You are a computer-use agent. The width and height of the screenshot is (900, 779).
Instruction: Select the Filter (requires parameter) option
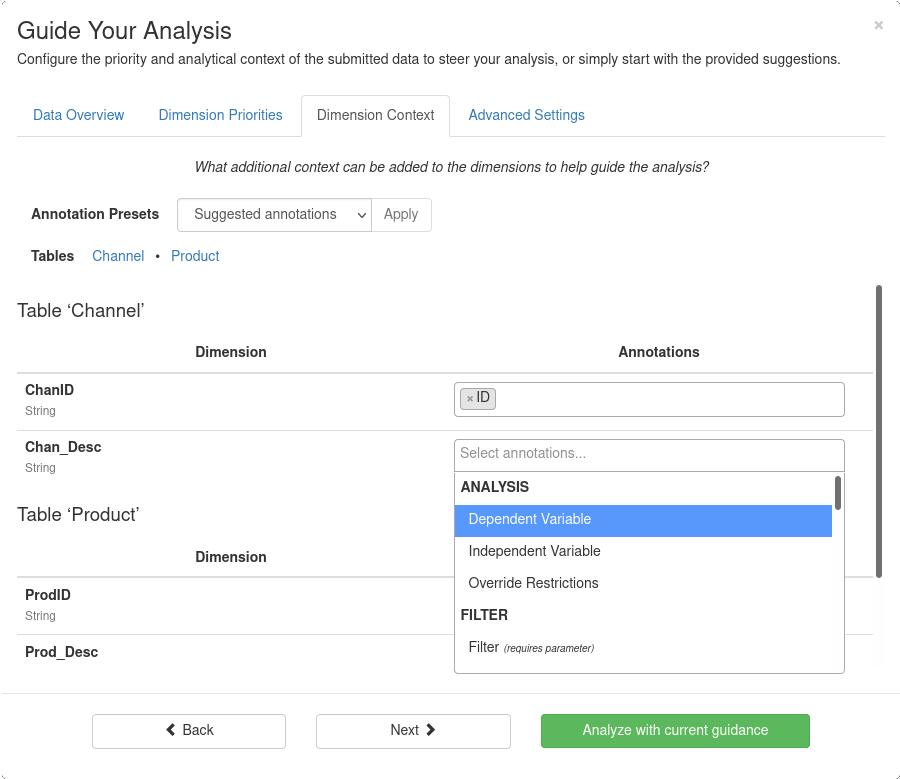[x=643, y=648]
